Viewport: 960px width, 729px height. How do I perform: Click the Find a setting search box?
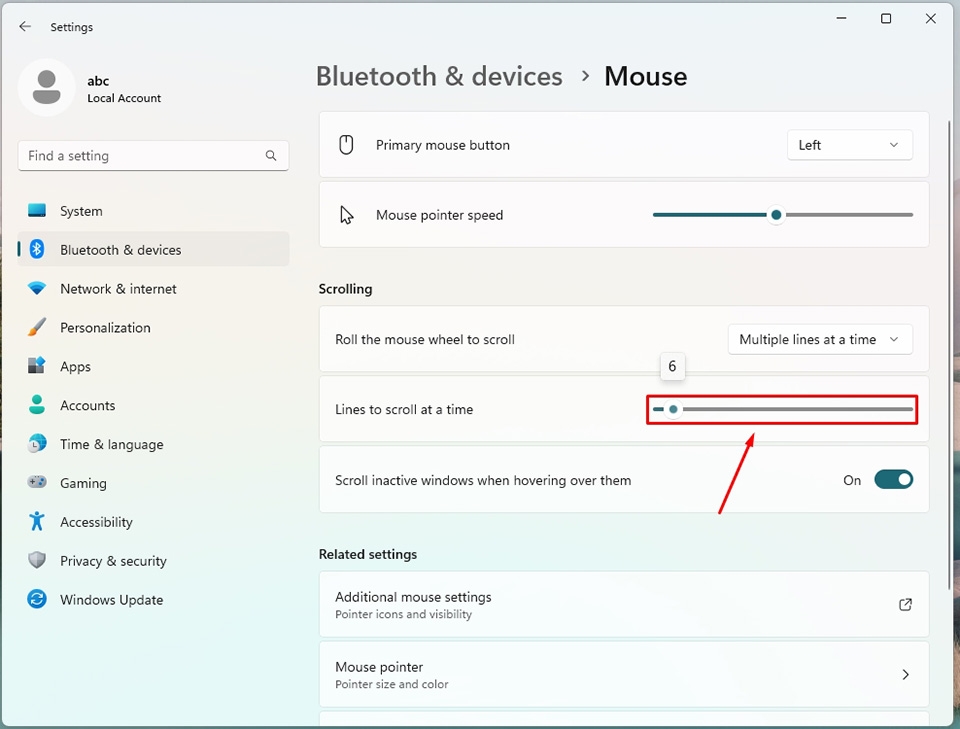click(x=153, y=155)
